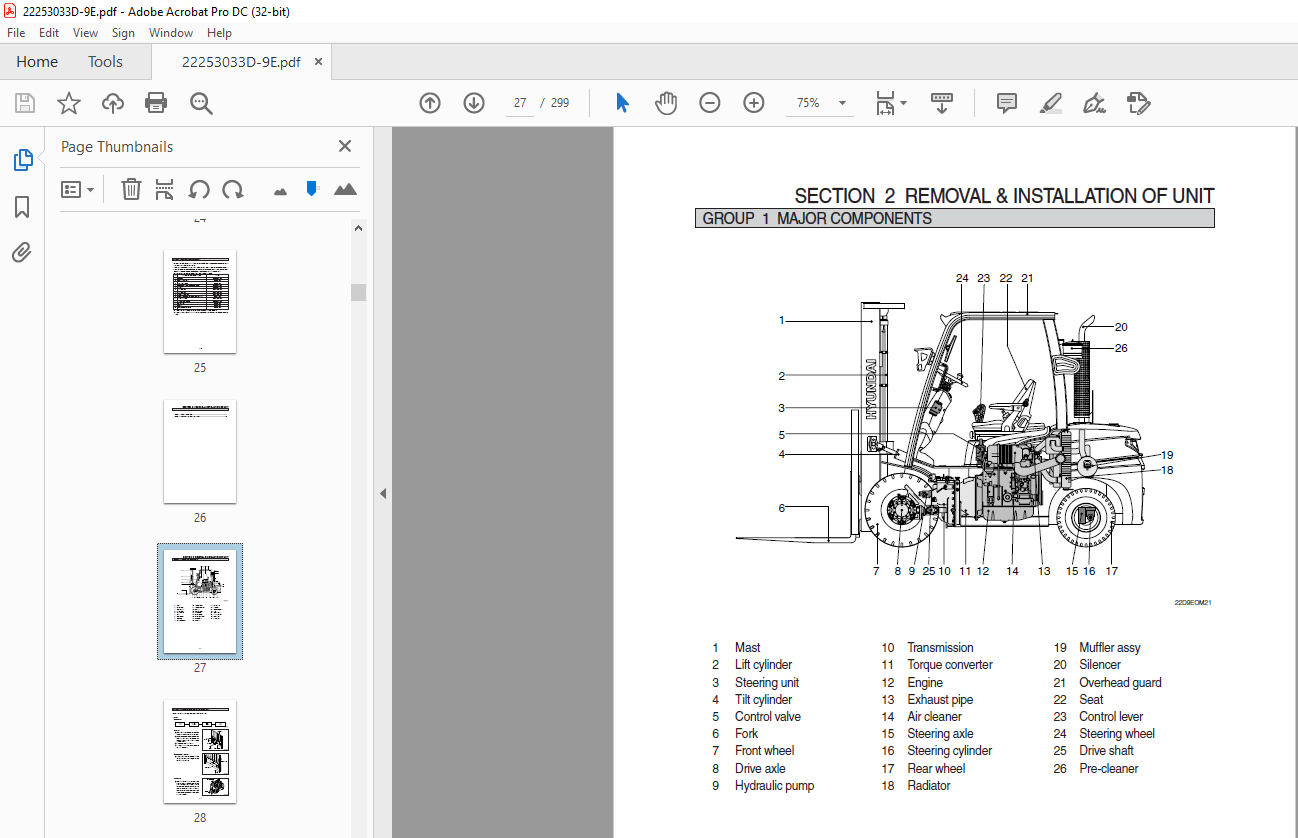Choose the Selection arrow tool
1298x838 pixels.
pos(623,103)
